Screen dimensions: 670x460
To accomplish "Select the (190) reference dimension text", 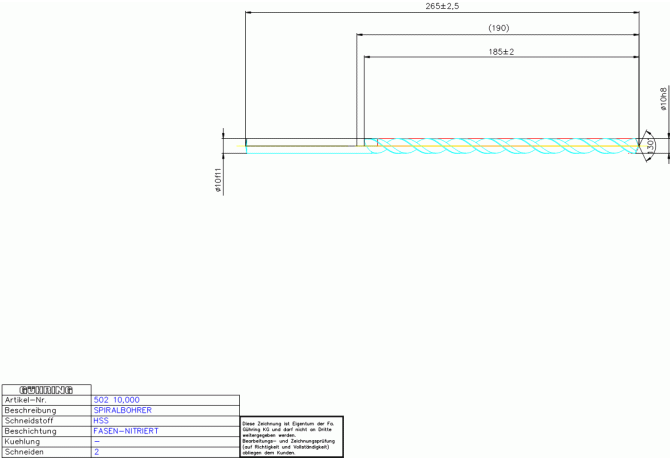I will click(x=498, y=28).
